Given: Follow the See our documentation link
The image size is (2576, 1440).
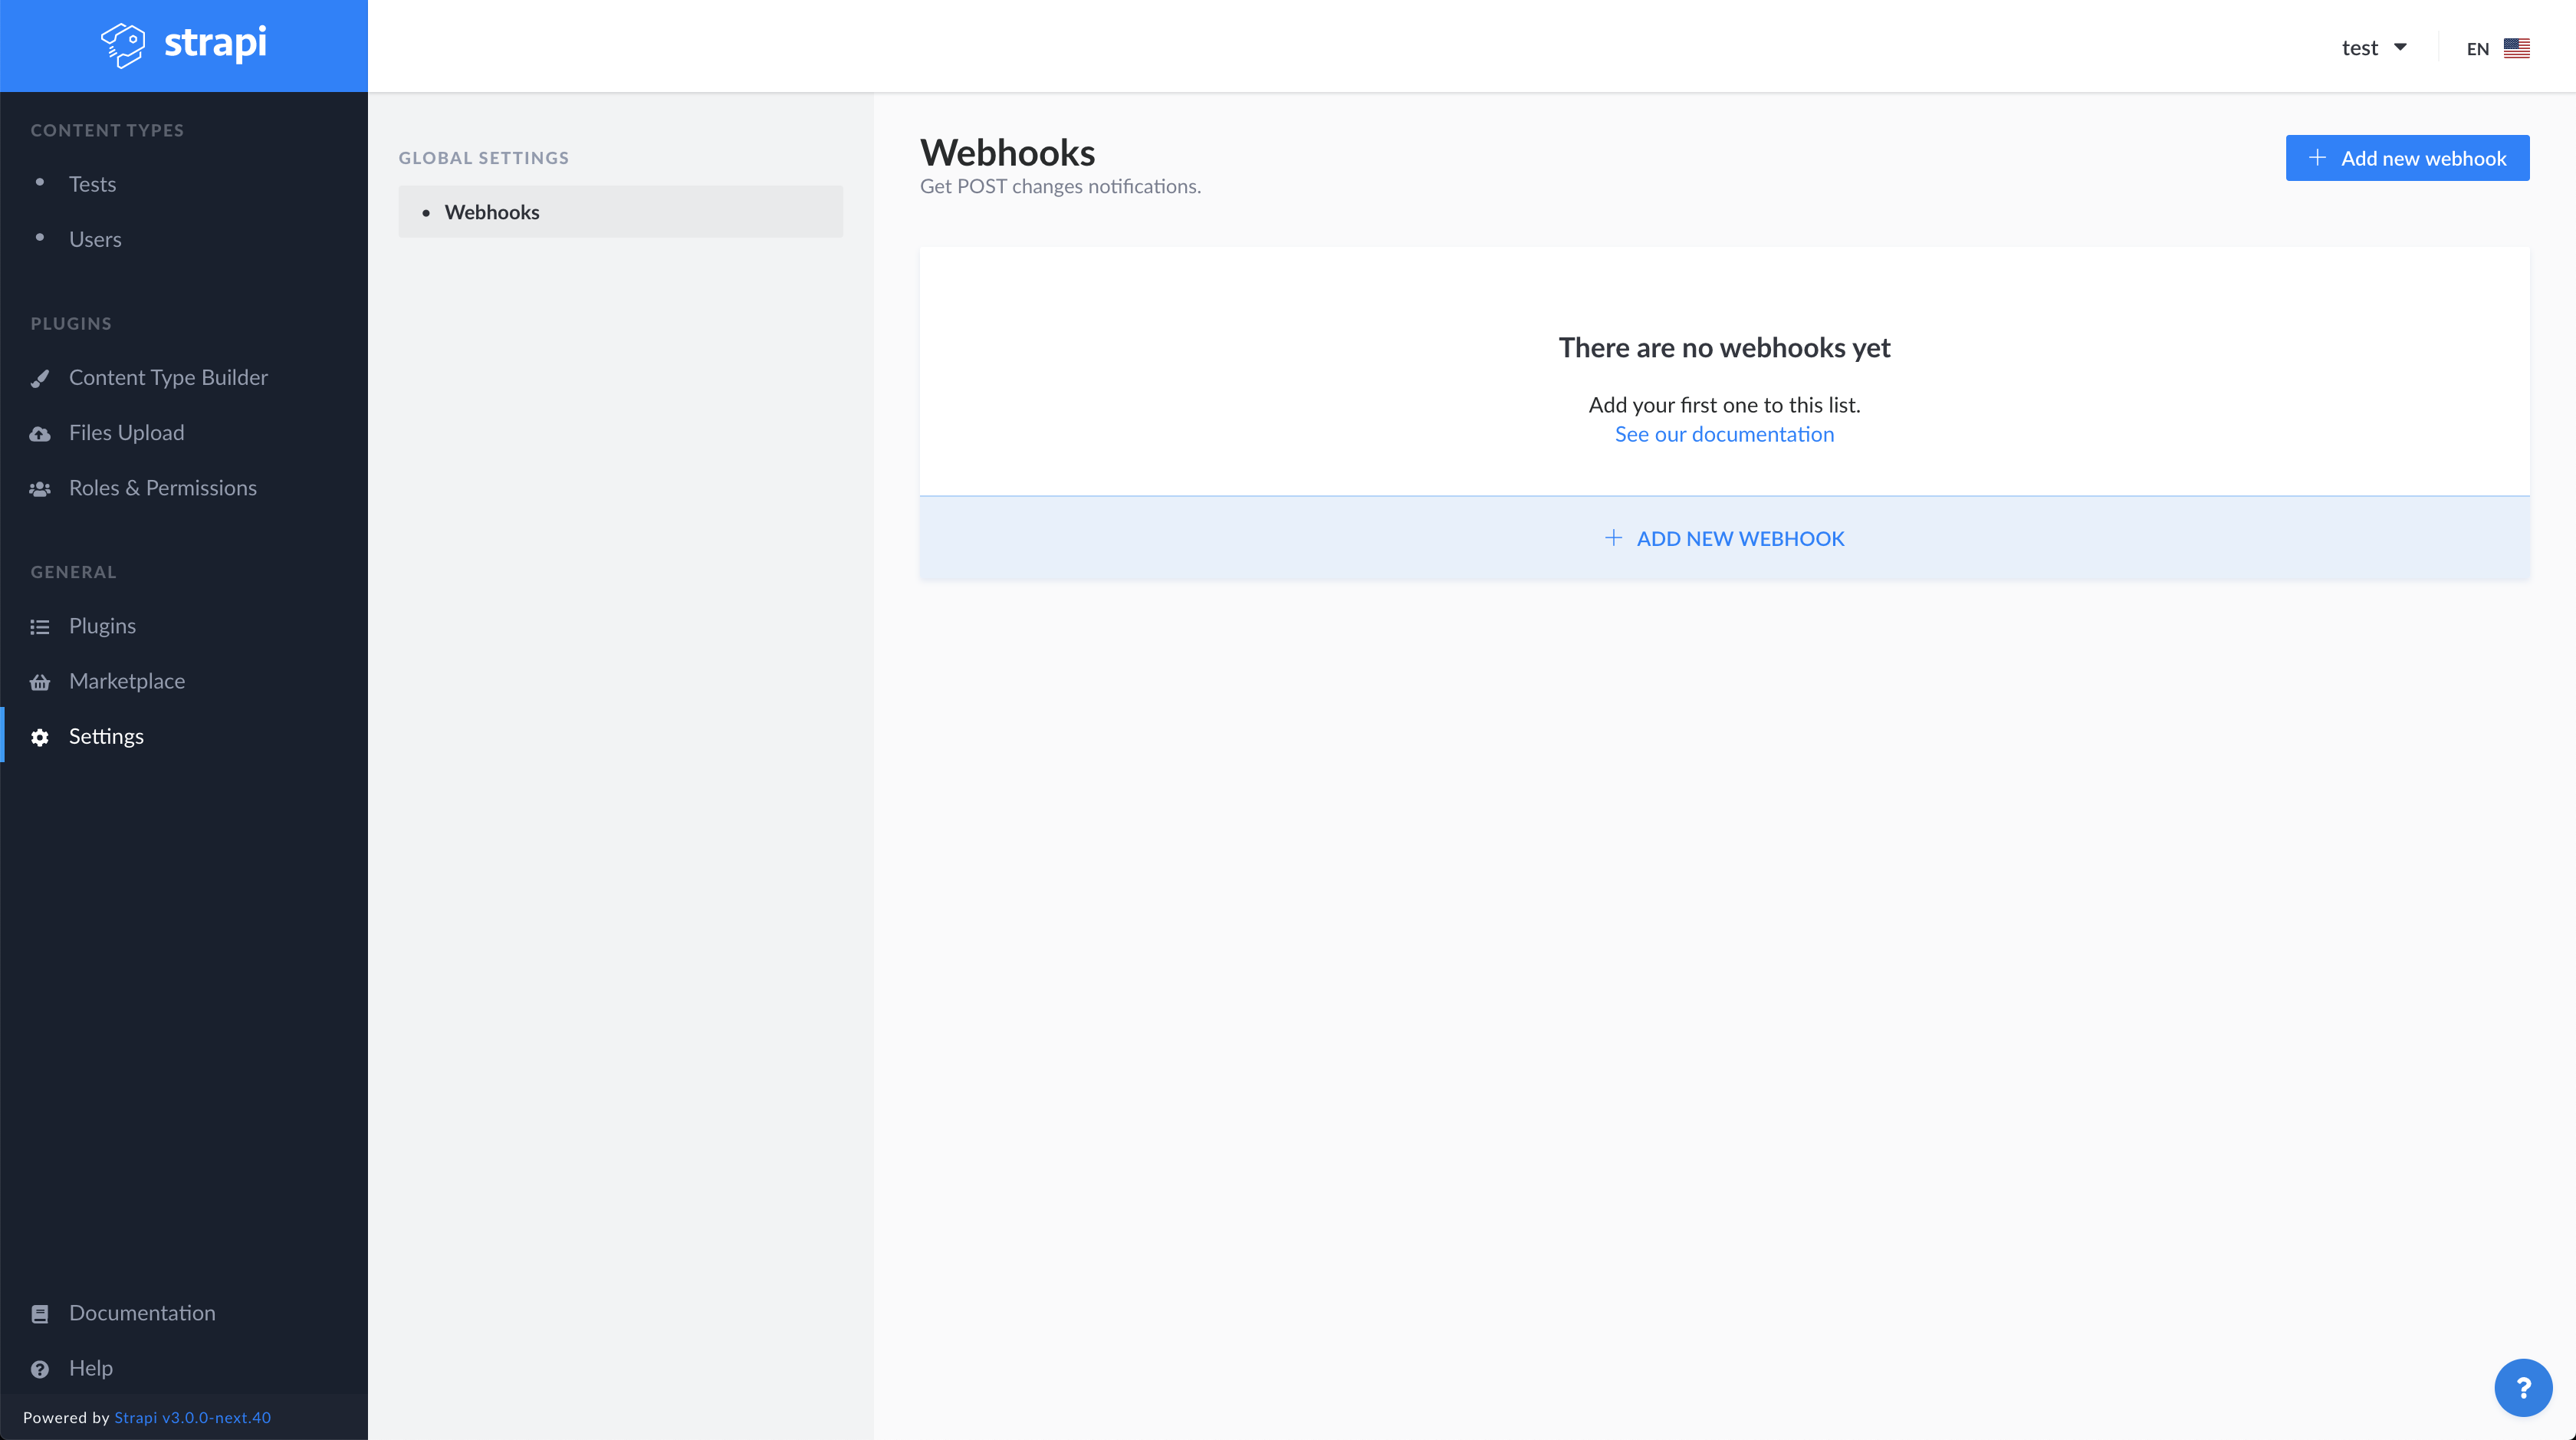Looking at the screenshot, I should tap(1724, 434).
